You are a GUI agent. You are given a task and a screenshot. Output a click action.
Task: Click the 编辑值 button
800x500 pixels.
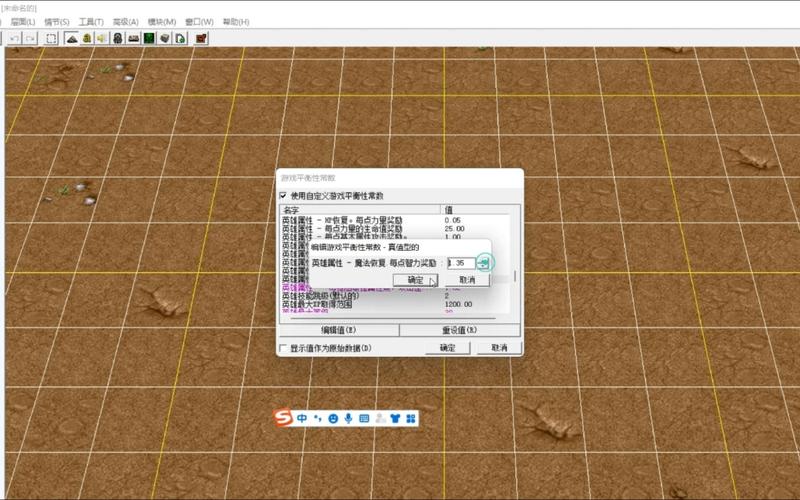[x=339, y=330]
